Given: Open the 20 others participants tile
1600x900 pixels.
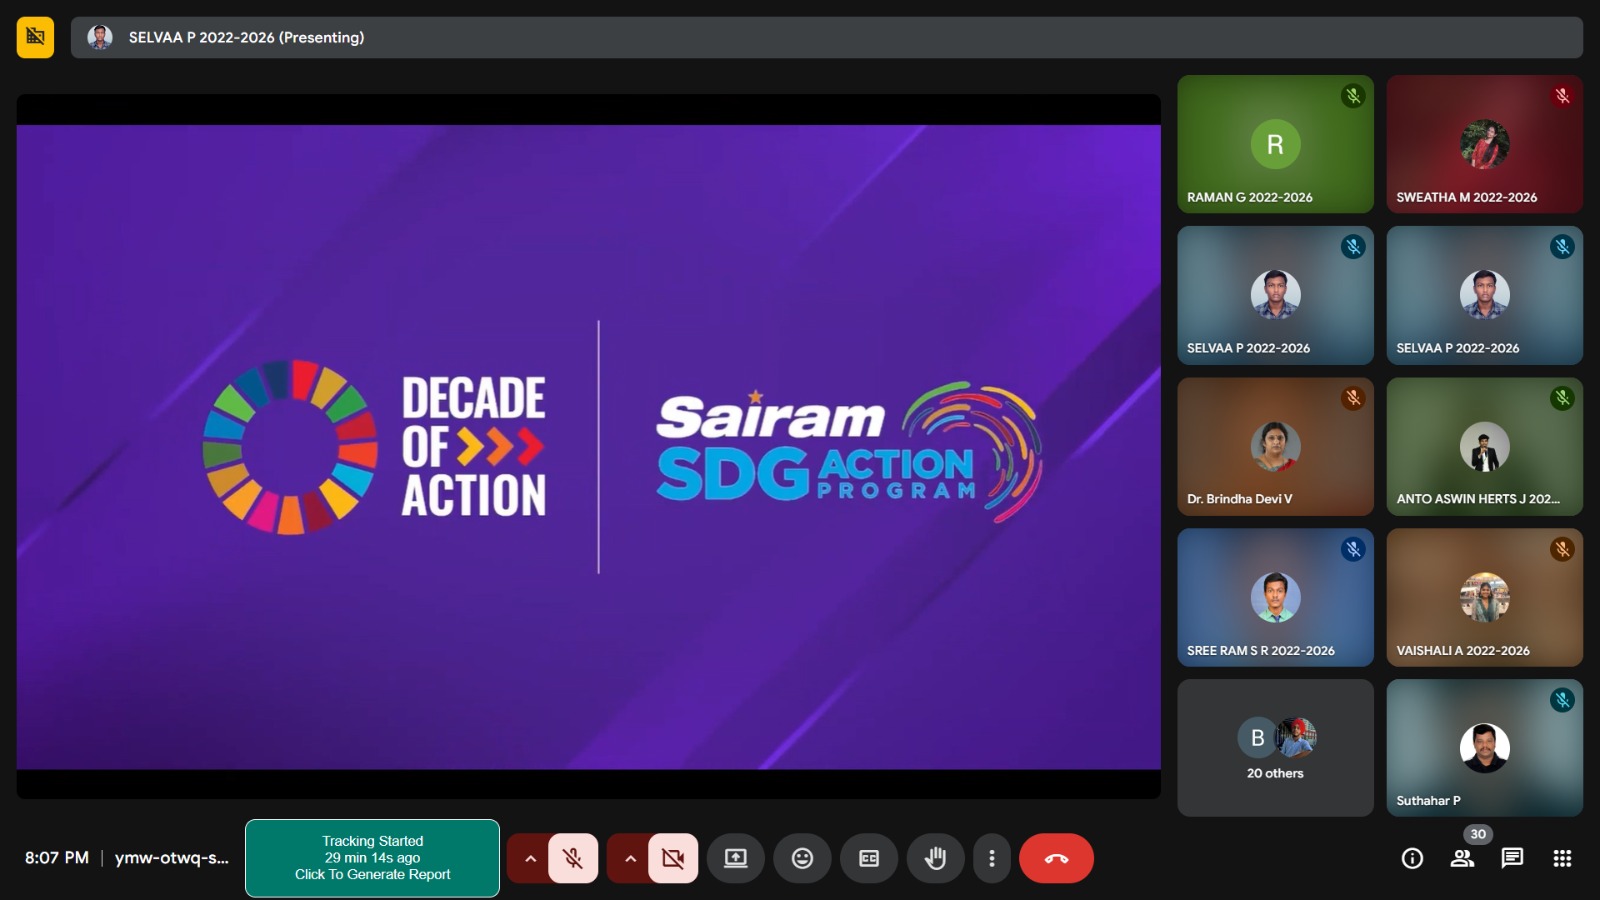Looking at the screenshot, I should click(1275, 748).
